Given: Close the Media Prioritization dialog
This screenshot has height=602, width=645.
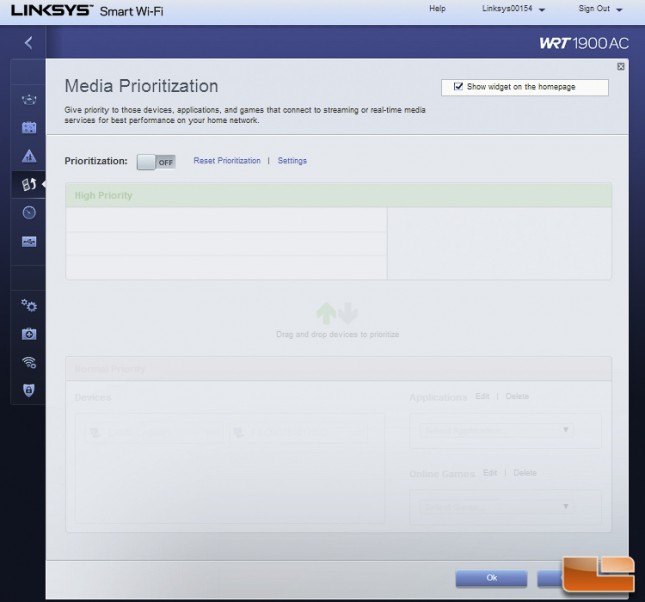Looking at the screenshot, I should (x=620, y=66).
